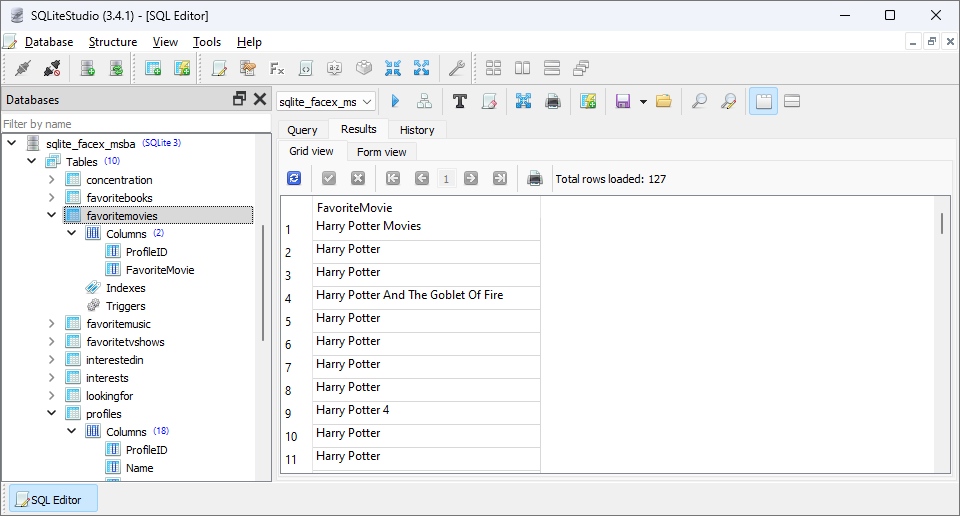The image size is (960, 517).
Task: Go to last page of results
Action: pos(500,178)
